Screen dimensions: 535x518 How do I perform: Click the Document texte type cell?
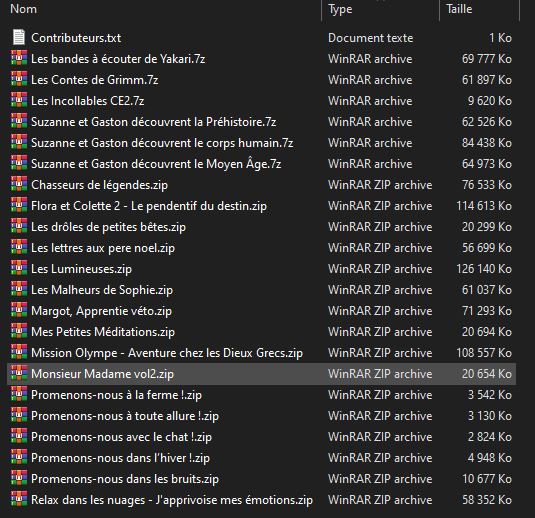[x=371, y=38]
